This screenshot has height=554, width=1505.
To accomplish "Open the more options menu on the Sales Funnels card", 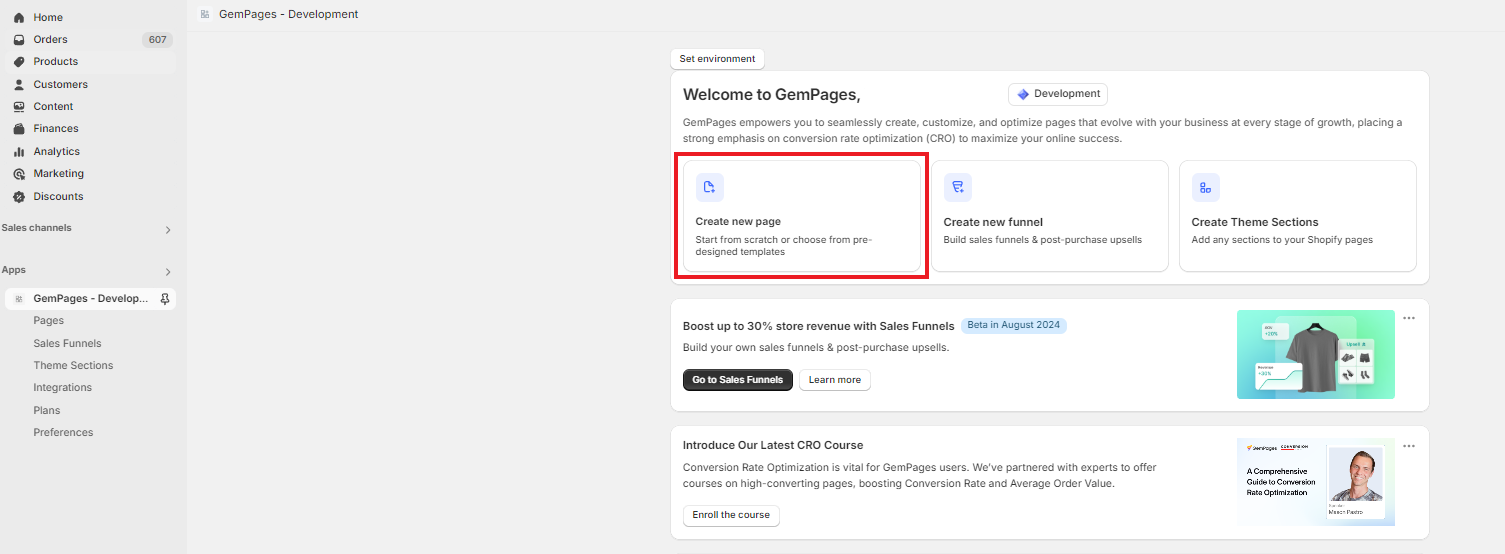I will click(x=1409, y=318).
